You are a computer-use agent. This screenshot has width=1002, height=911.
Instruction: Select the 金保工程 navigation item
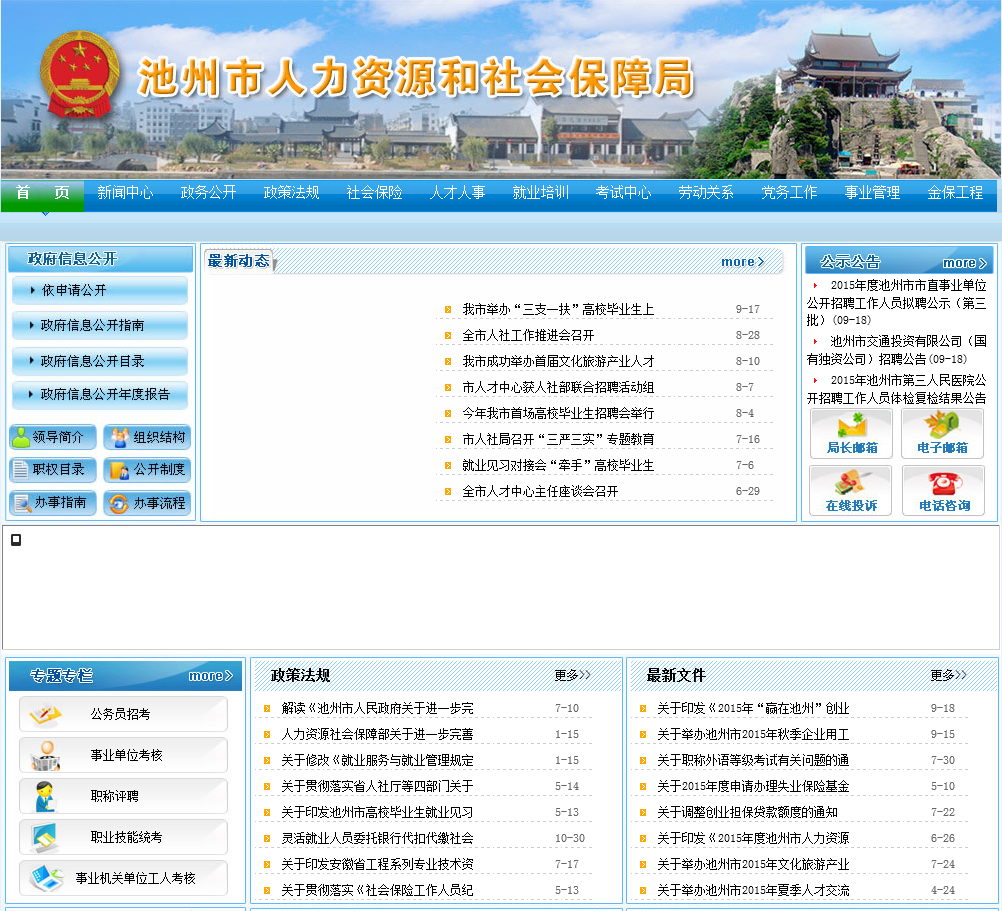click(x=955, y=193)
